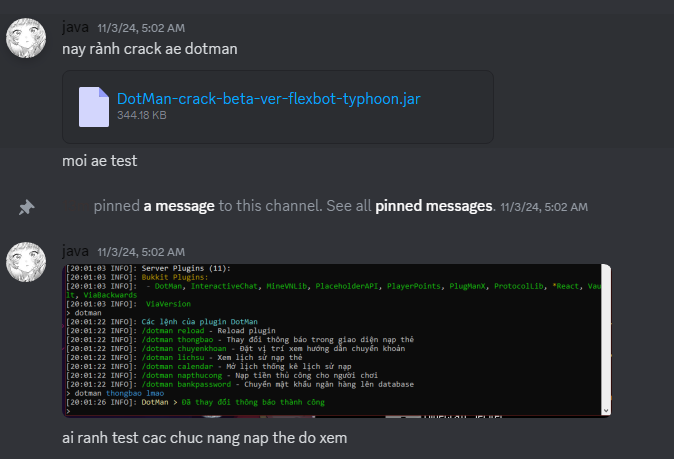674x459 pixels.
Task: Open the "pinned messages" link
Action: pos(435,206)
